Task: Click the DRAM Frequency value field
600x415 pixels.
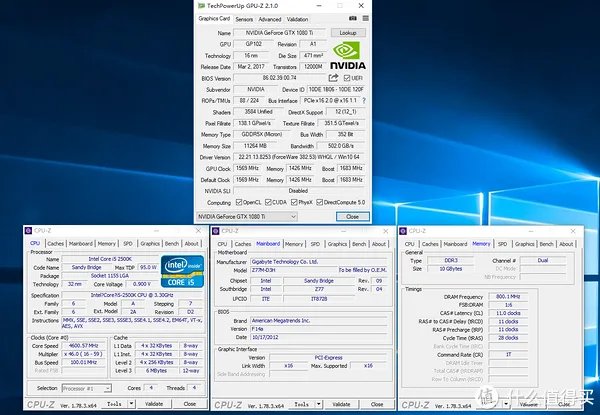Action: click(508, 296)
